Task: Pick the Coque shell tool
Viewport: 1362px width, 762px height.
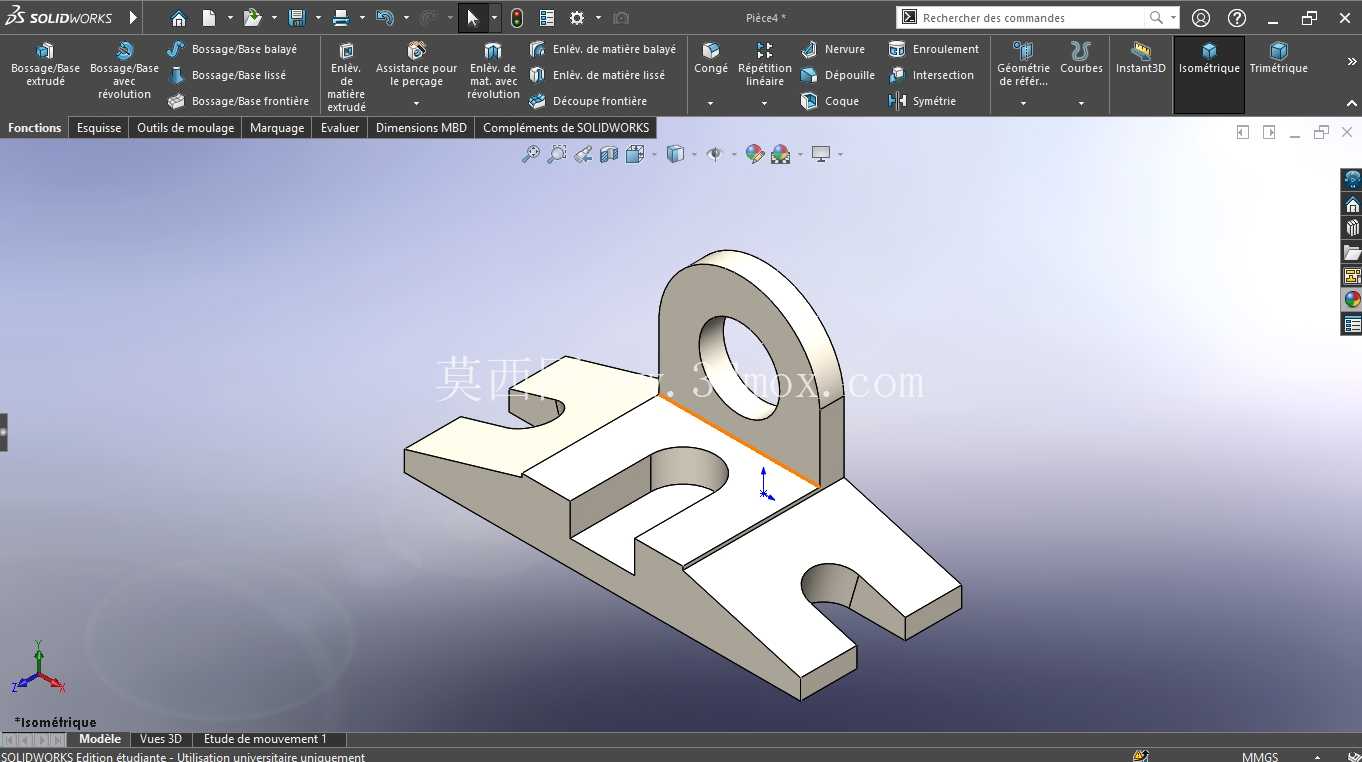Action: coord(830,101)
